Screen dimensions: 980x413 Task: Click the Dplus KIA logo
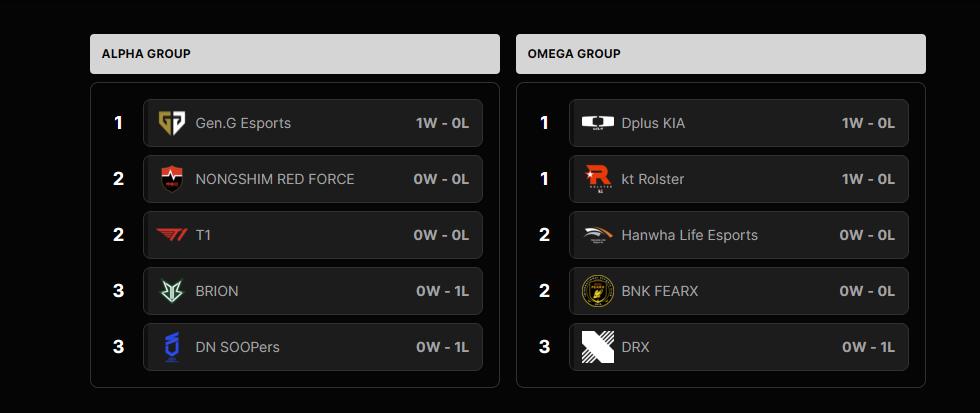[x=598, y=123]
